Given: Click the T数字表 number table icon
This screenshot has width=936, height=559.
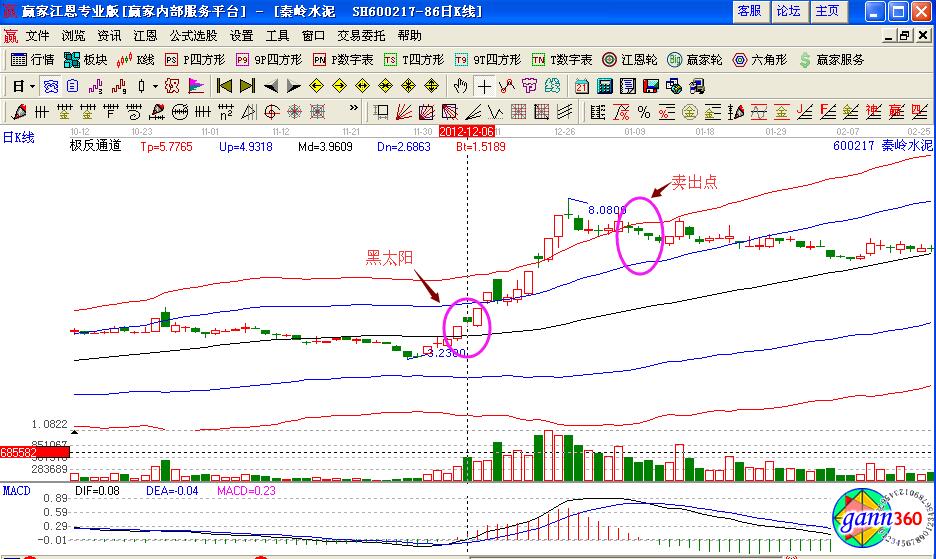Looking at the screenshot, I should point(562,60).
